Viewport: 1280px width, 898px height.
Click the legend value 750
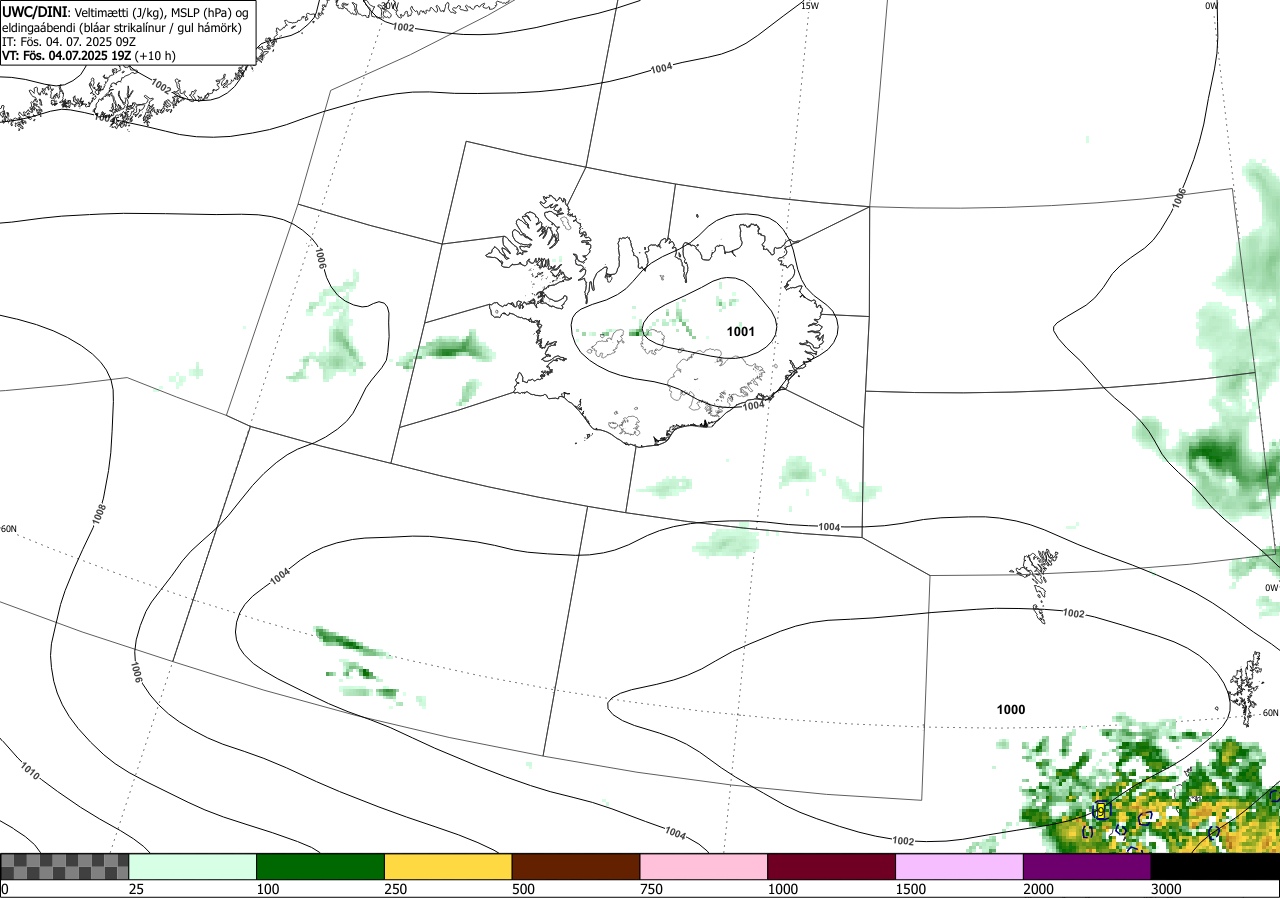(x=651, y=888)
